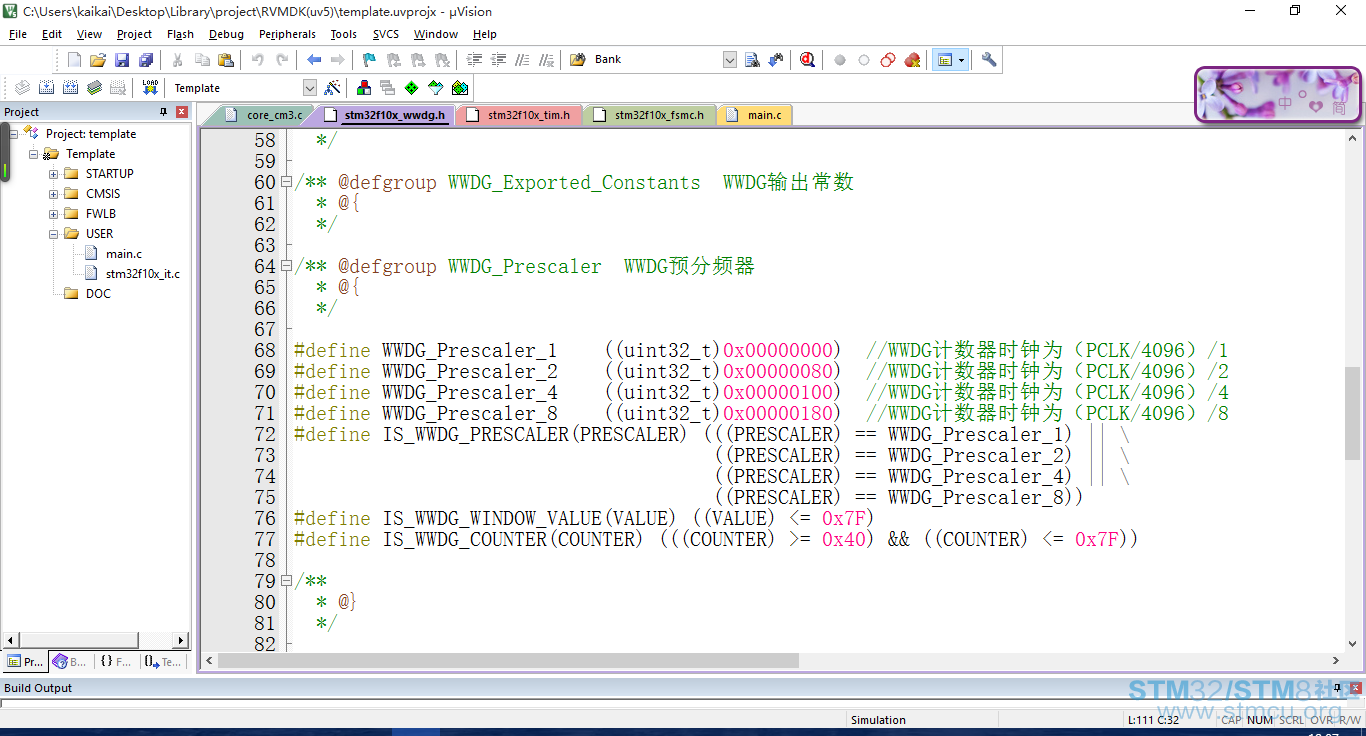Open the Peripherals menu
The width and height of the screenshot is (1366, 736).
coord(288,34)
